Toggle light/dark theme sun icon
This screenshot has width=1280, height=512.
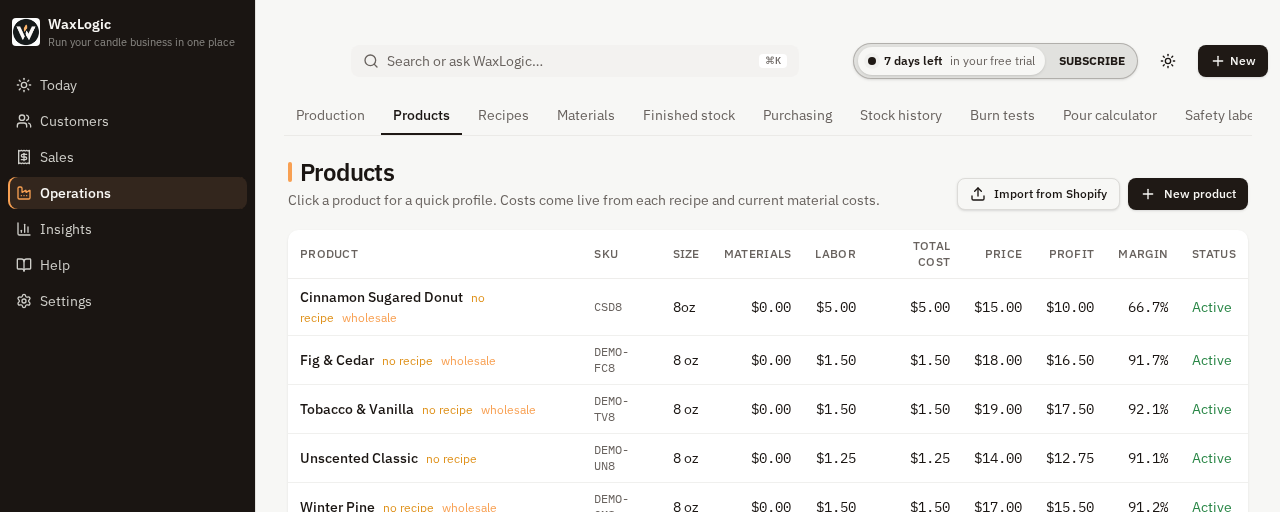click(x=1168, y=61)
